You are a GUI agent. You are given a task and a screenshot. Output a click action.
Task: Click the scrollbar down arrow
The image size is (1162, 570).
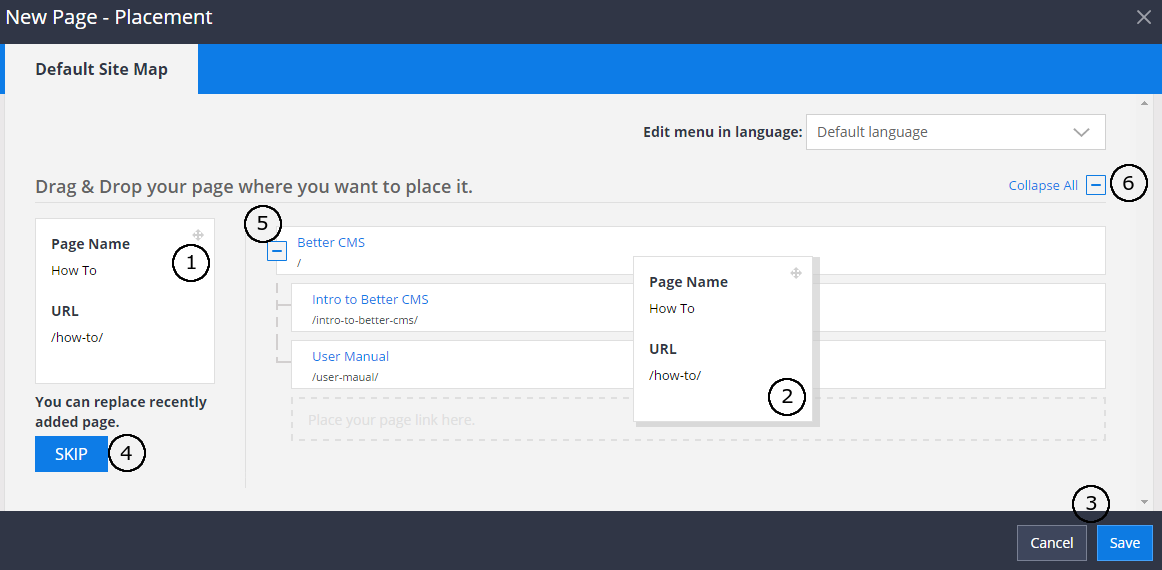pos(1144,502)
